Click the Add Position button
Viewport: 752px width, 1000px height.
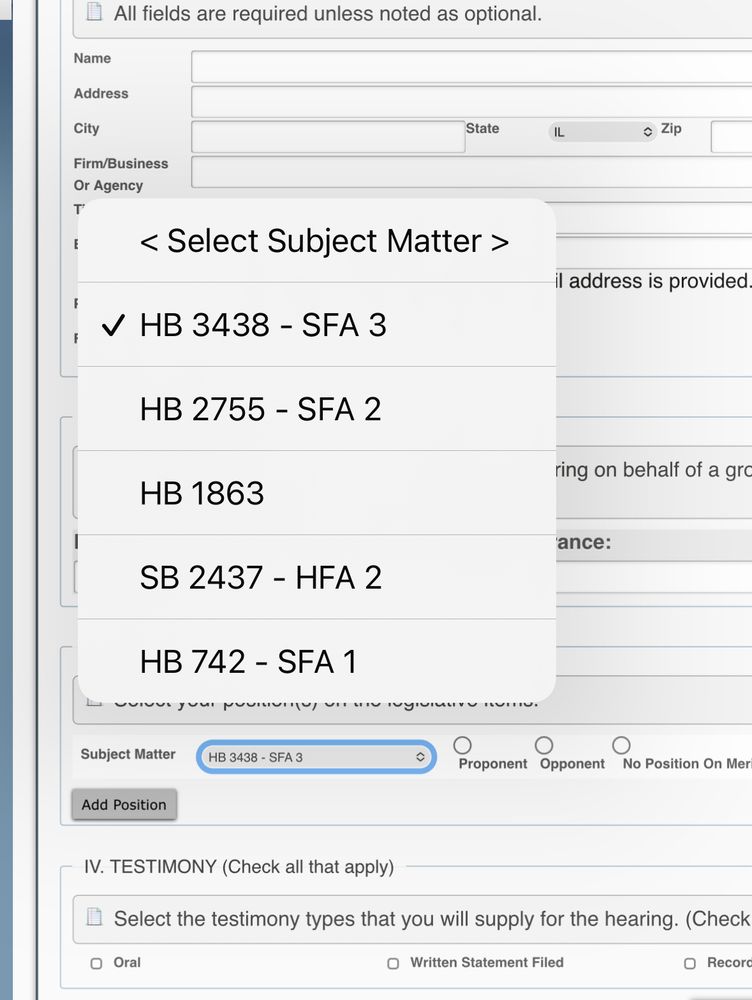124,804
